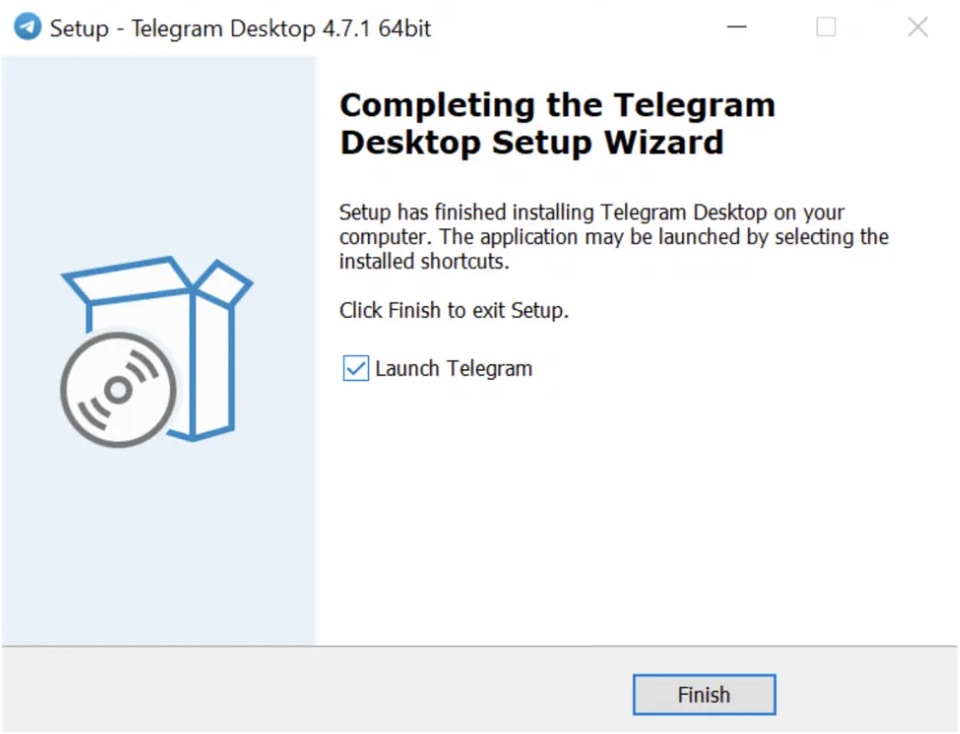The height and width of the screenshot is (734, 960).
Task: Click the light blue side panel above the box
Action: (x=158, y=153)
